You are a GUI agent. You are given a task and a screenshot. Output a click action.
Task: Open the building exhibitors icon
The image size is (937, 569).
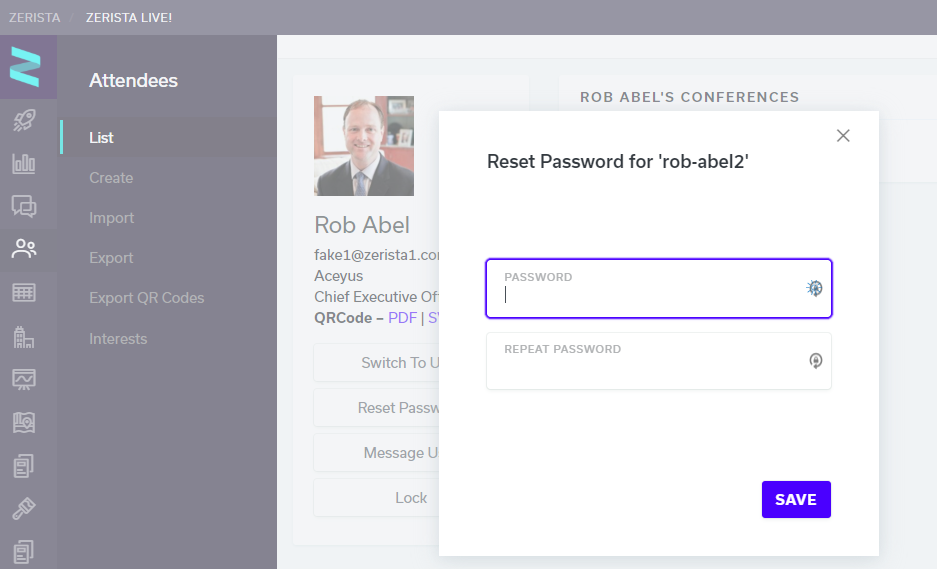coord(24,337)
